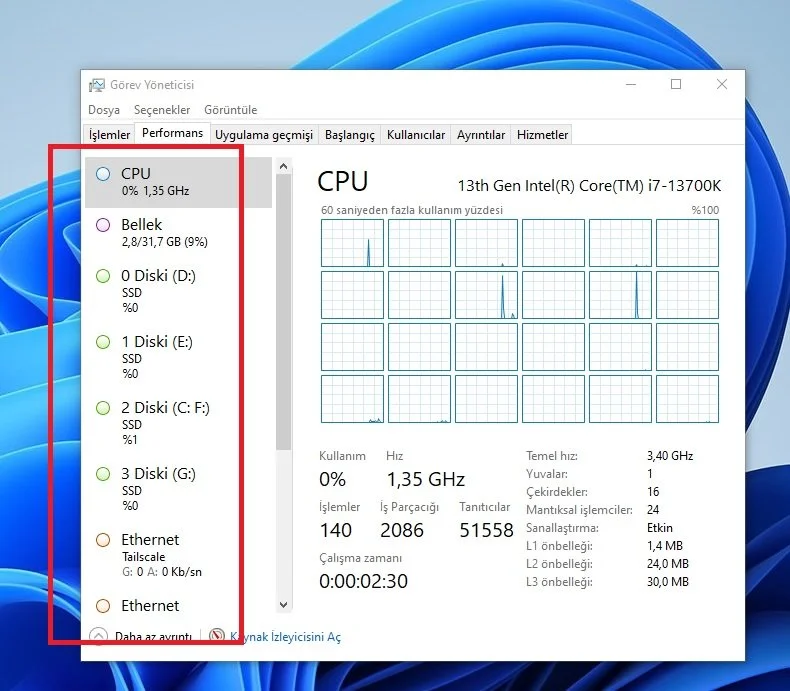Image resolution: width=790 pixels, height=691 pixels.
Task: Click the İşlemler count 140
Action: coord(336,530)
